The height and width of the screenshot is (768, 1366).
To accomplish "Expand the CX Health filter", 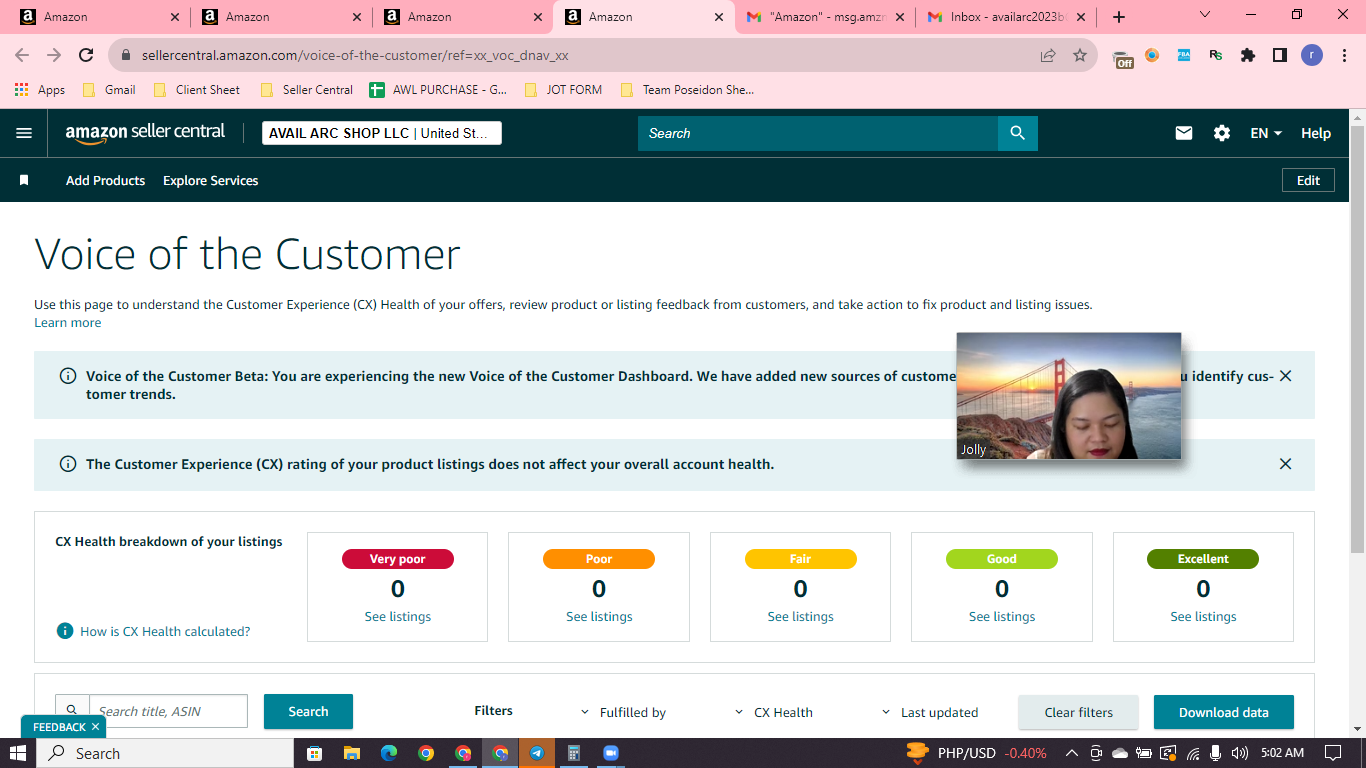I will coord(774,712).
